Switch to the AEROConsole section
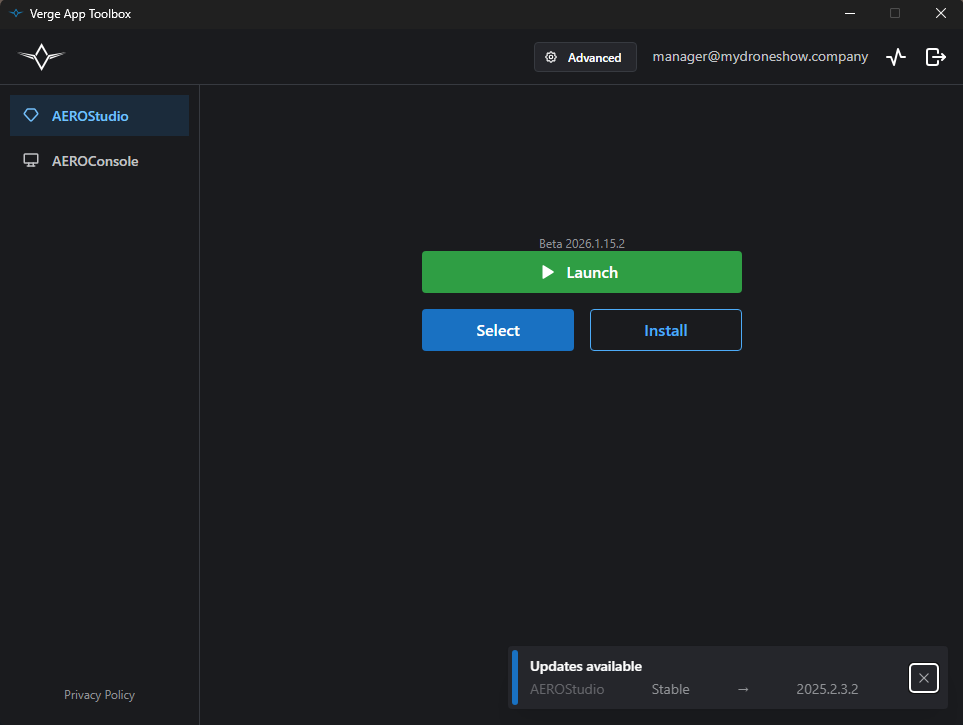 pyautogui.click(x=95, y=161)
